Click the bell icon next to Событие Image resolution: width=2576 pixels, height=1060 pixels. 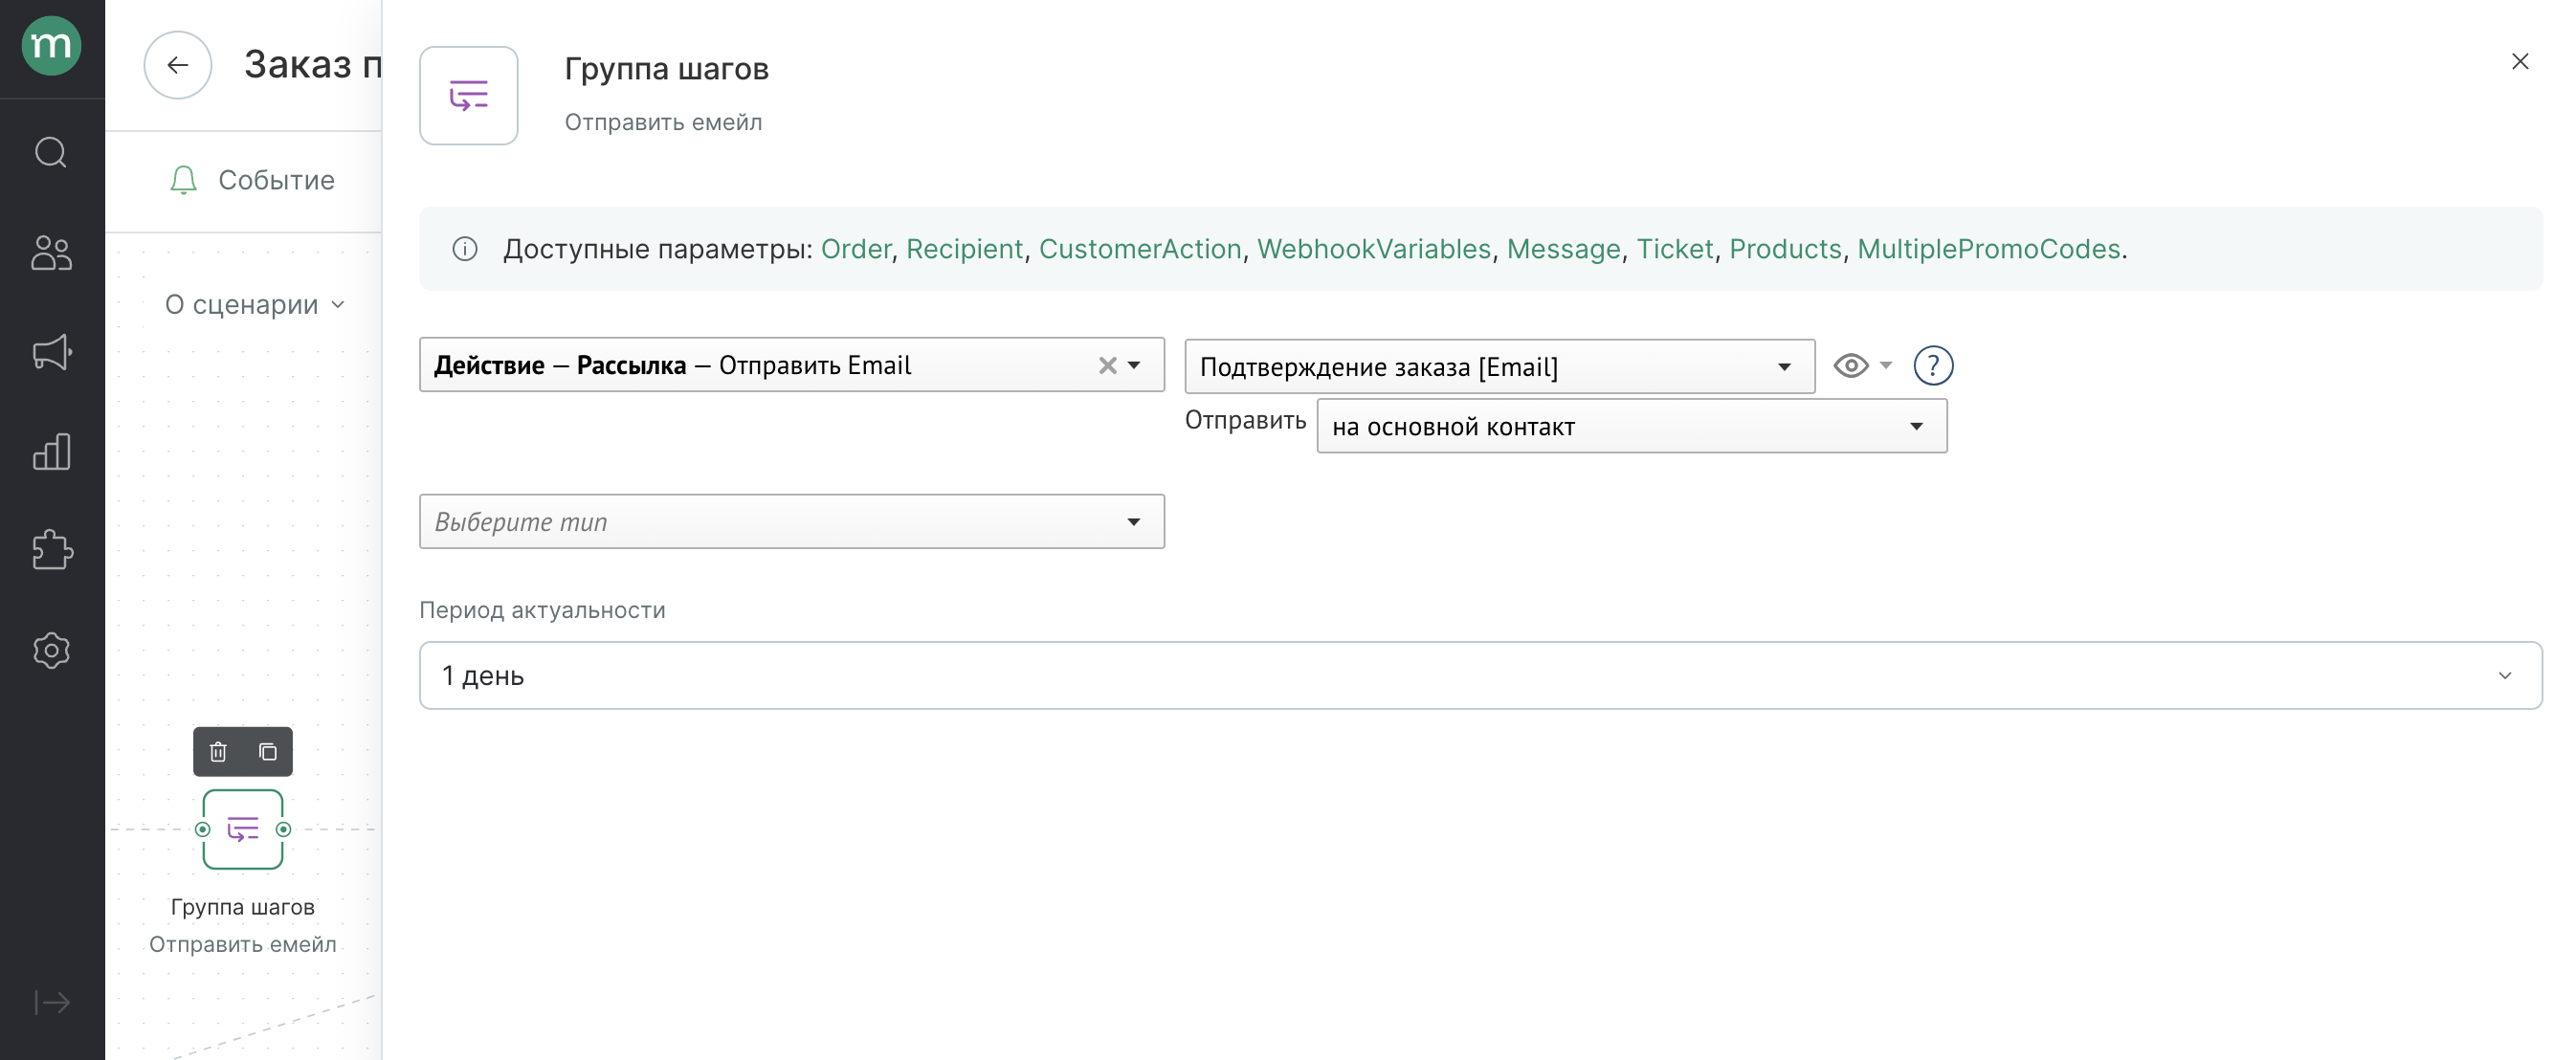(x=183, y=180)
